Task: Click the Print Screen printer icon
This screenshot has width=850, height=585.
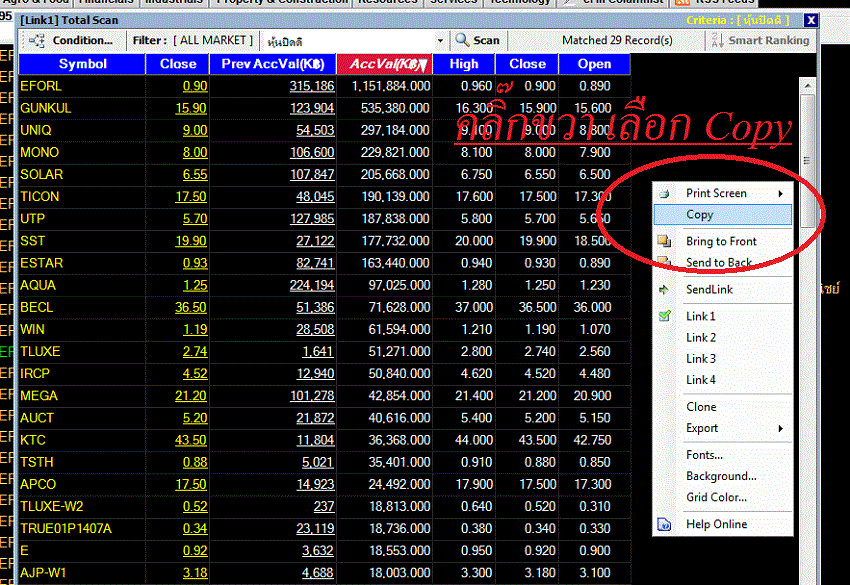Action: pos(665,194)
